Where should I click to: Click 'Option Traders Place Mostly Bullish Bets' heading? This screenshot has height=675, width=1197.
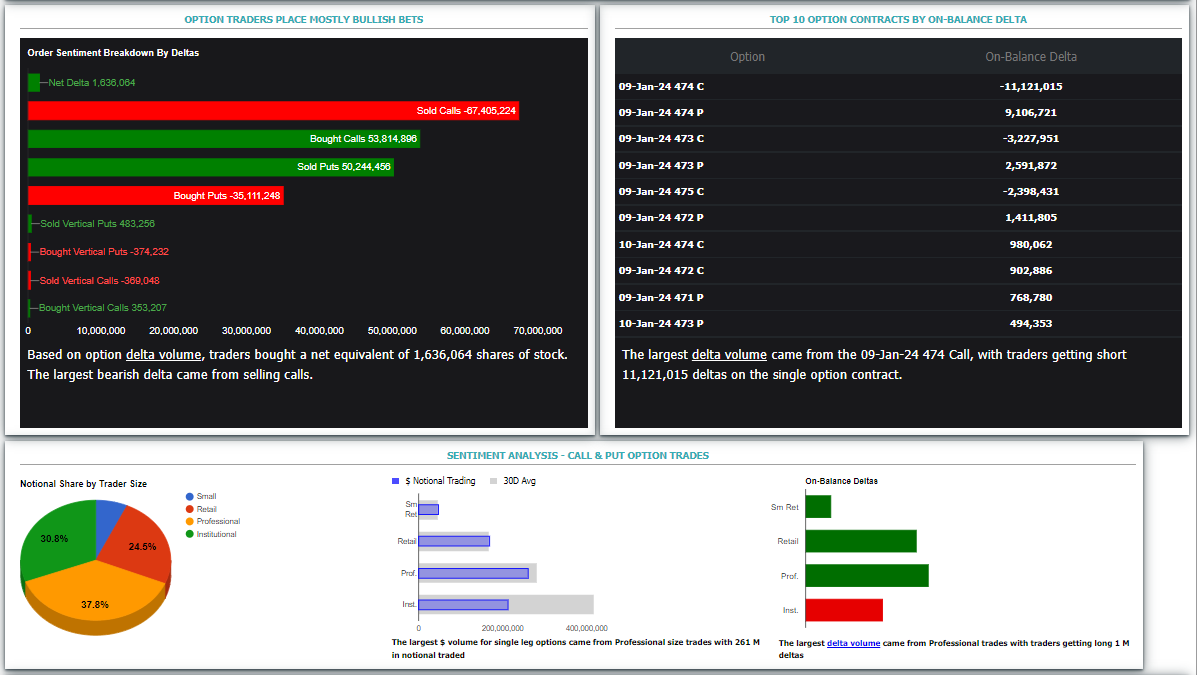pos(304,20)
